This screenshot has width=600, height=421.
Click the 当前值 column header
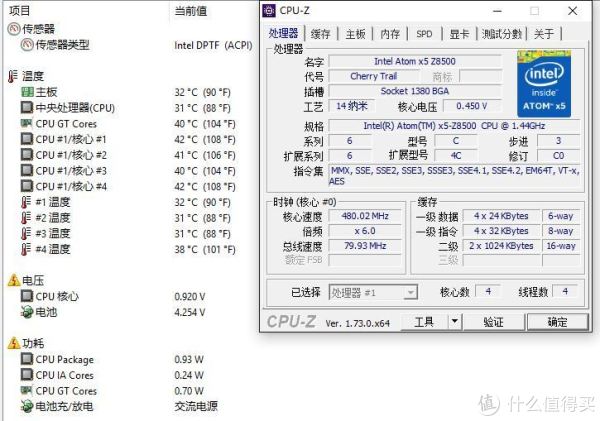[191, 11]
